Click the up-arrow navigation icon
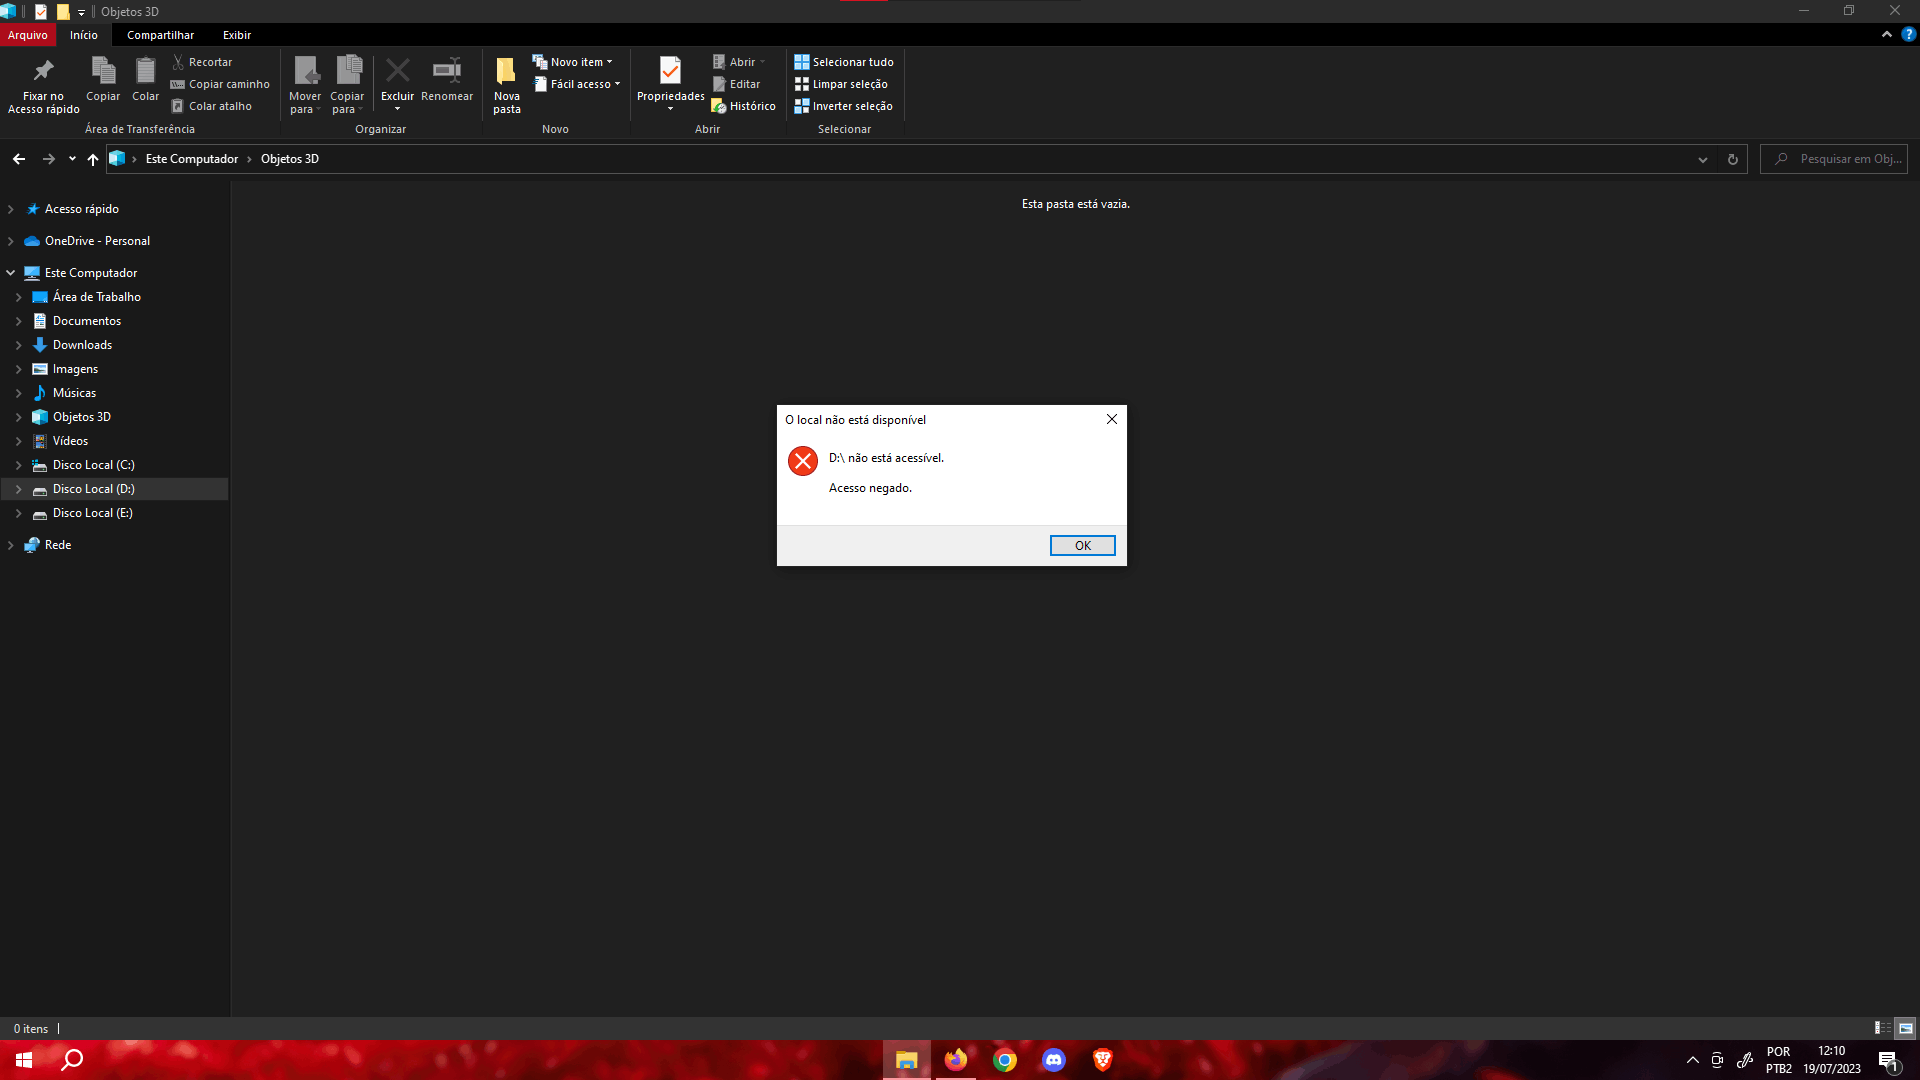The image size is (1920, 1080). [92, 159]
